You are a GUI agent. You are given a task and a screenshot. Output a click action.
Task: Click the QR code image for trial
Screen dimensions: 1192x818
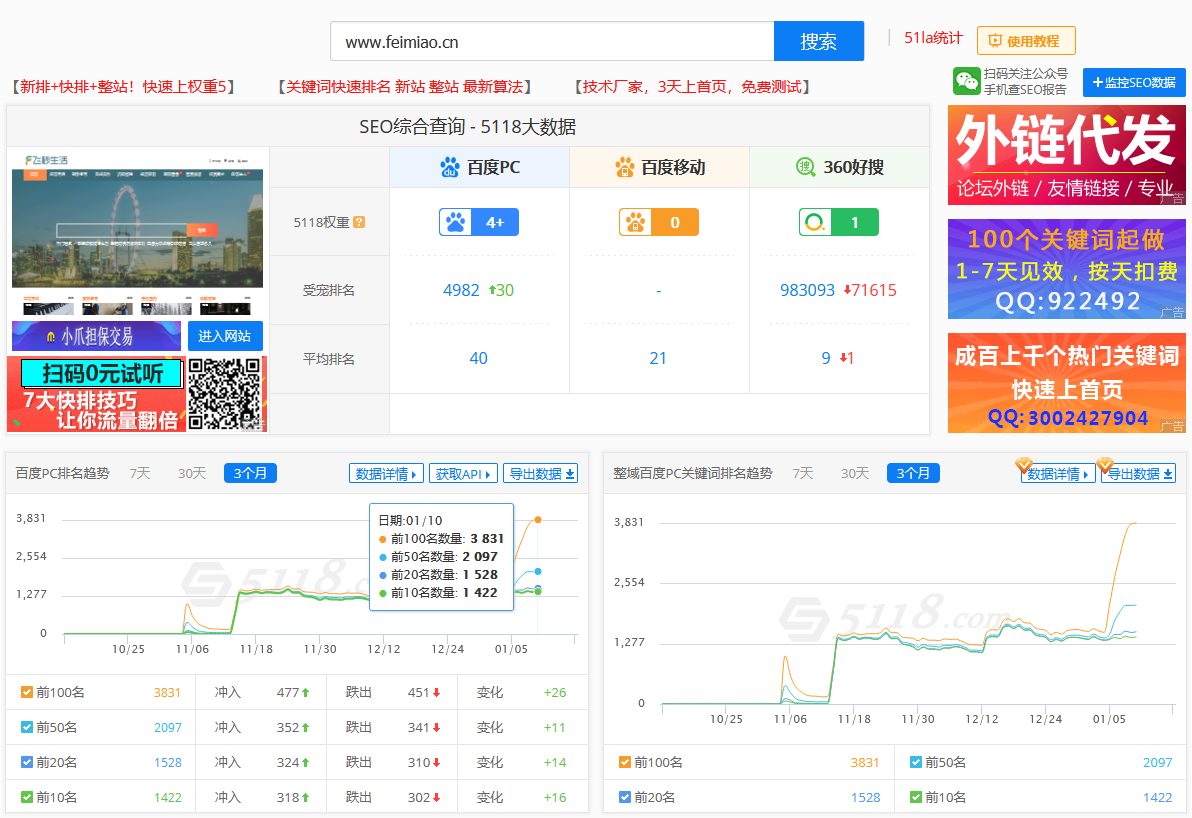pyautogui.click(x=225, y=394)
